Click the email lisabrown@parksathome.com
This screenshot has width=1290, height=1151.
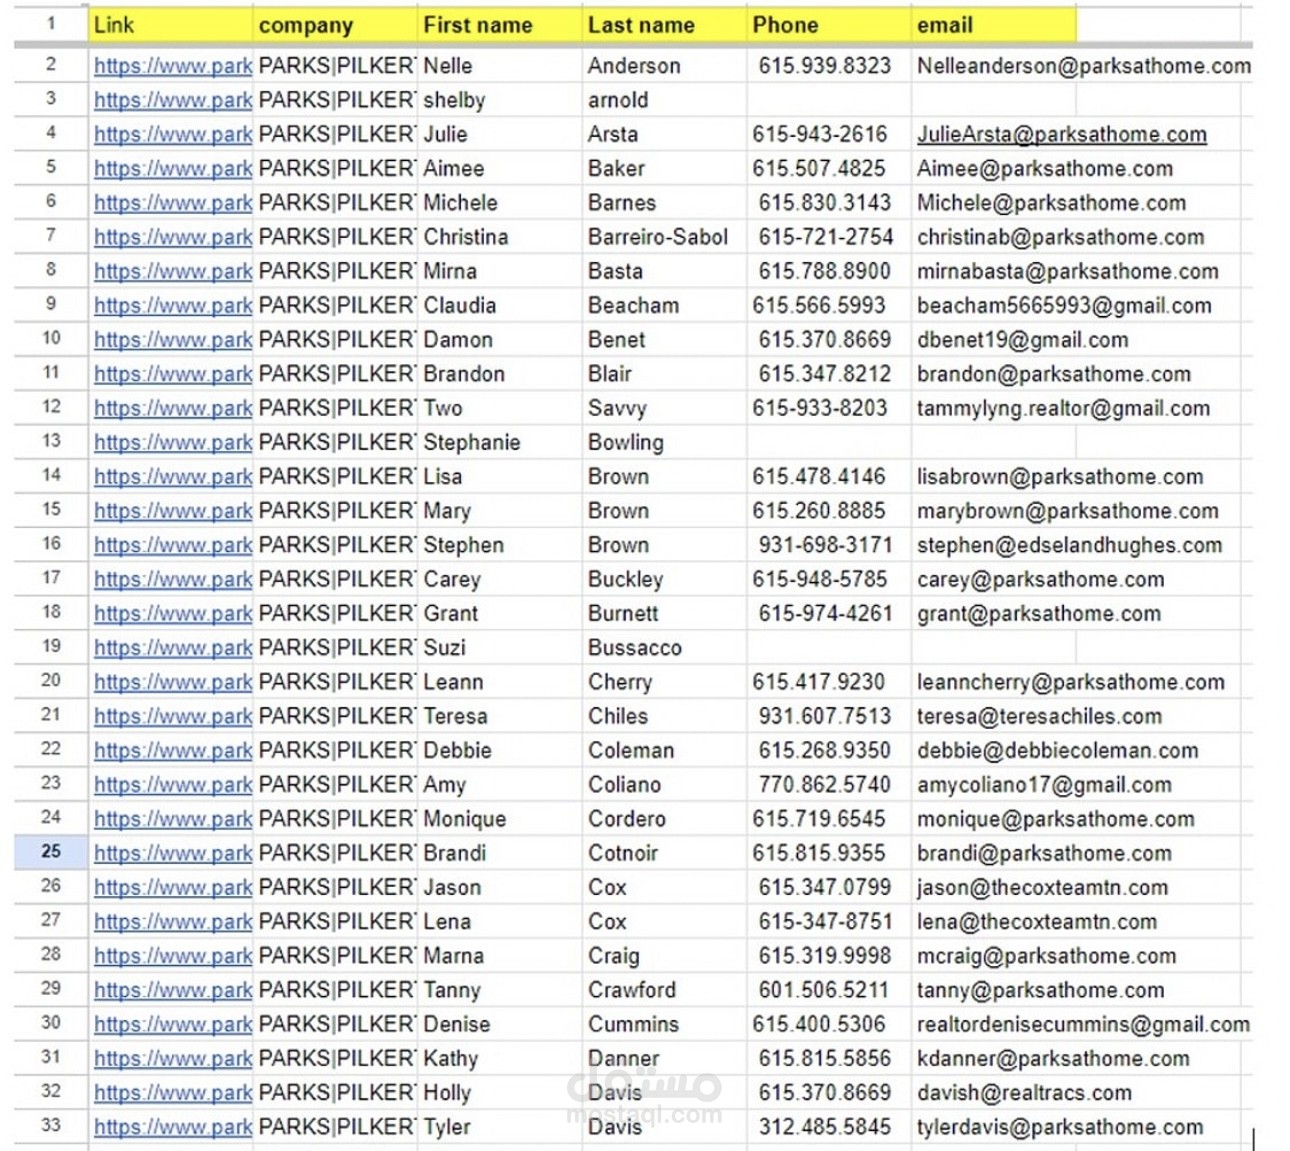(x=1060, y=477)
